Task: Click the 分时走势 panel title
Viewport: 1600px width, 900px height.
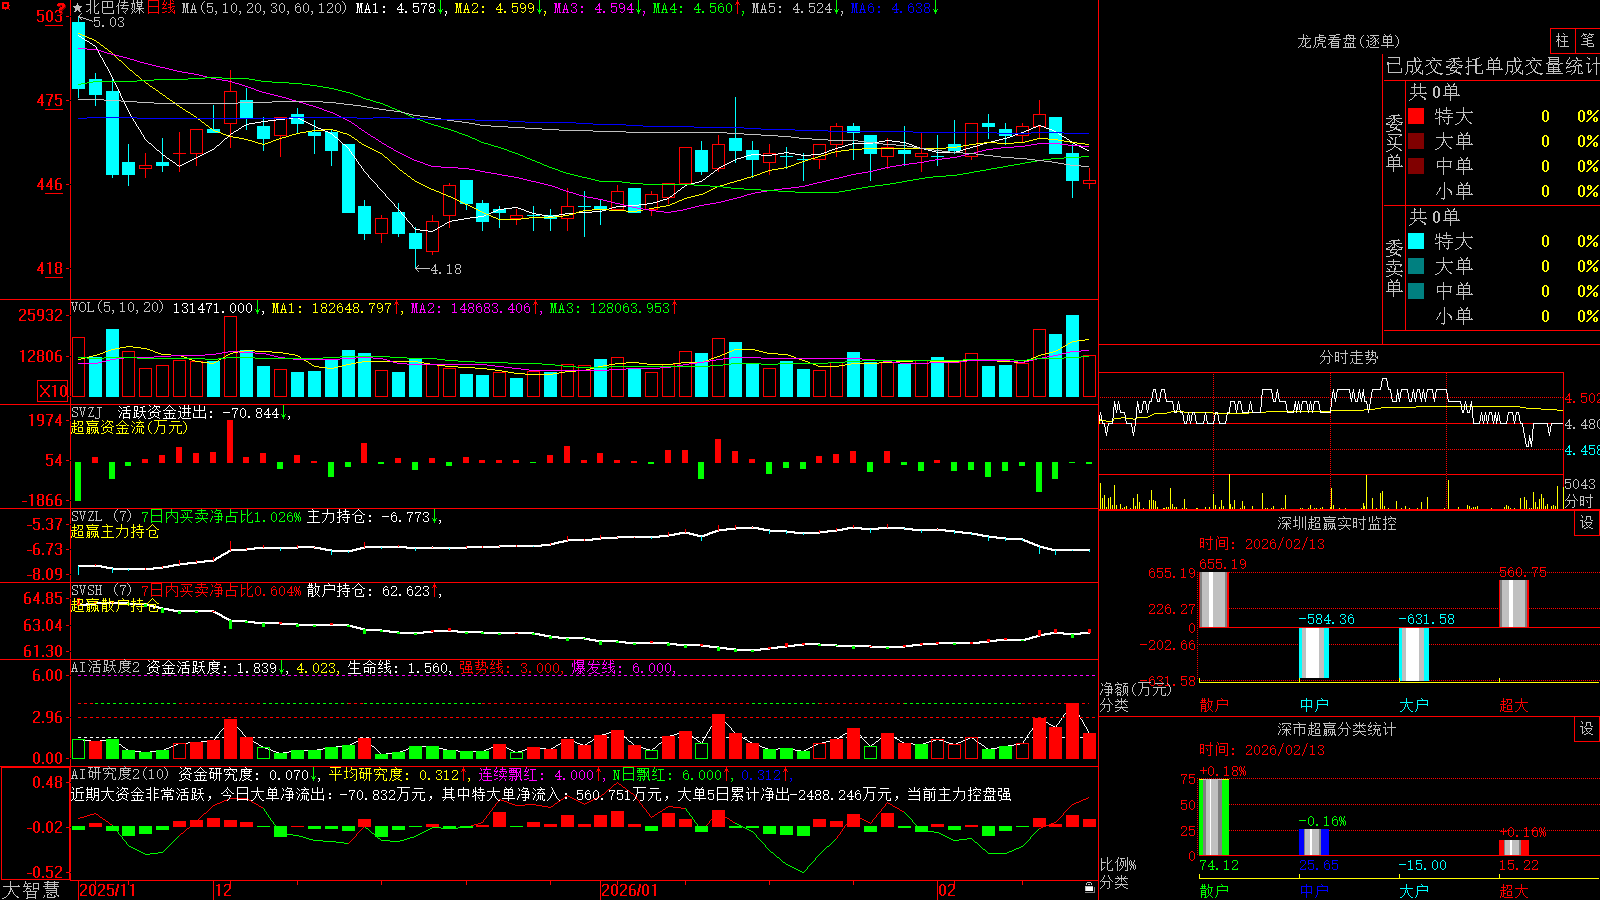Action: tap(1348, 357)
